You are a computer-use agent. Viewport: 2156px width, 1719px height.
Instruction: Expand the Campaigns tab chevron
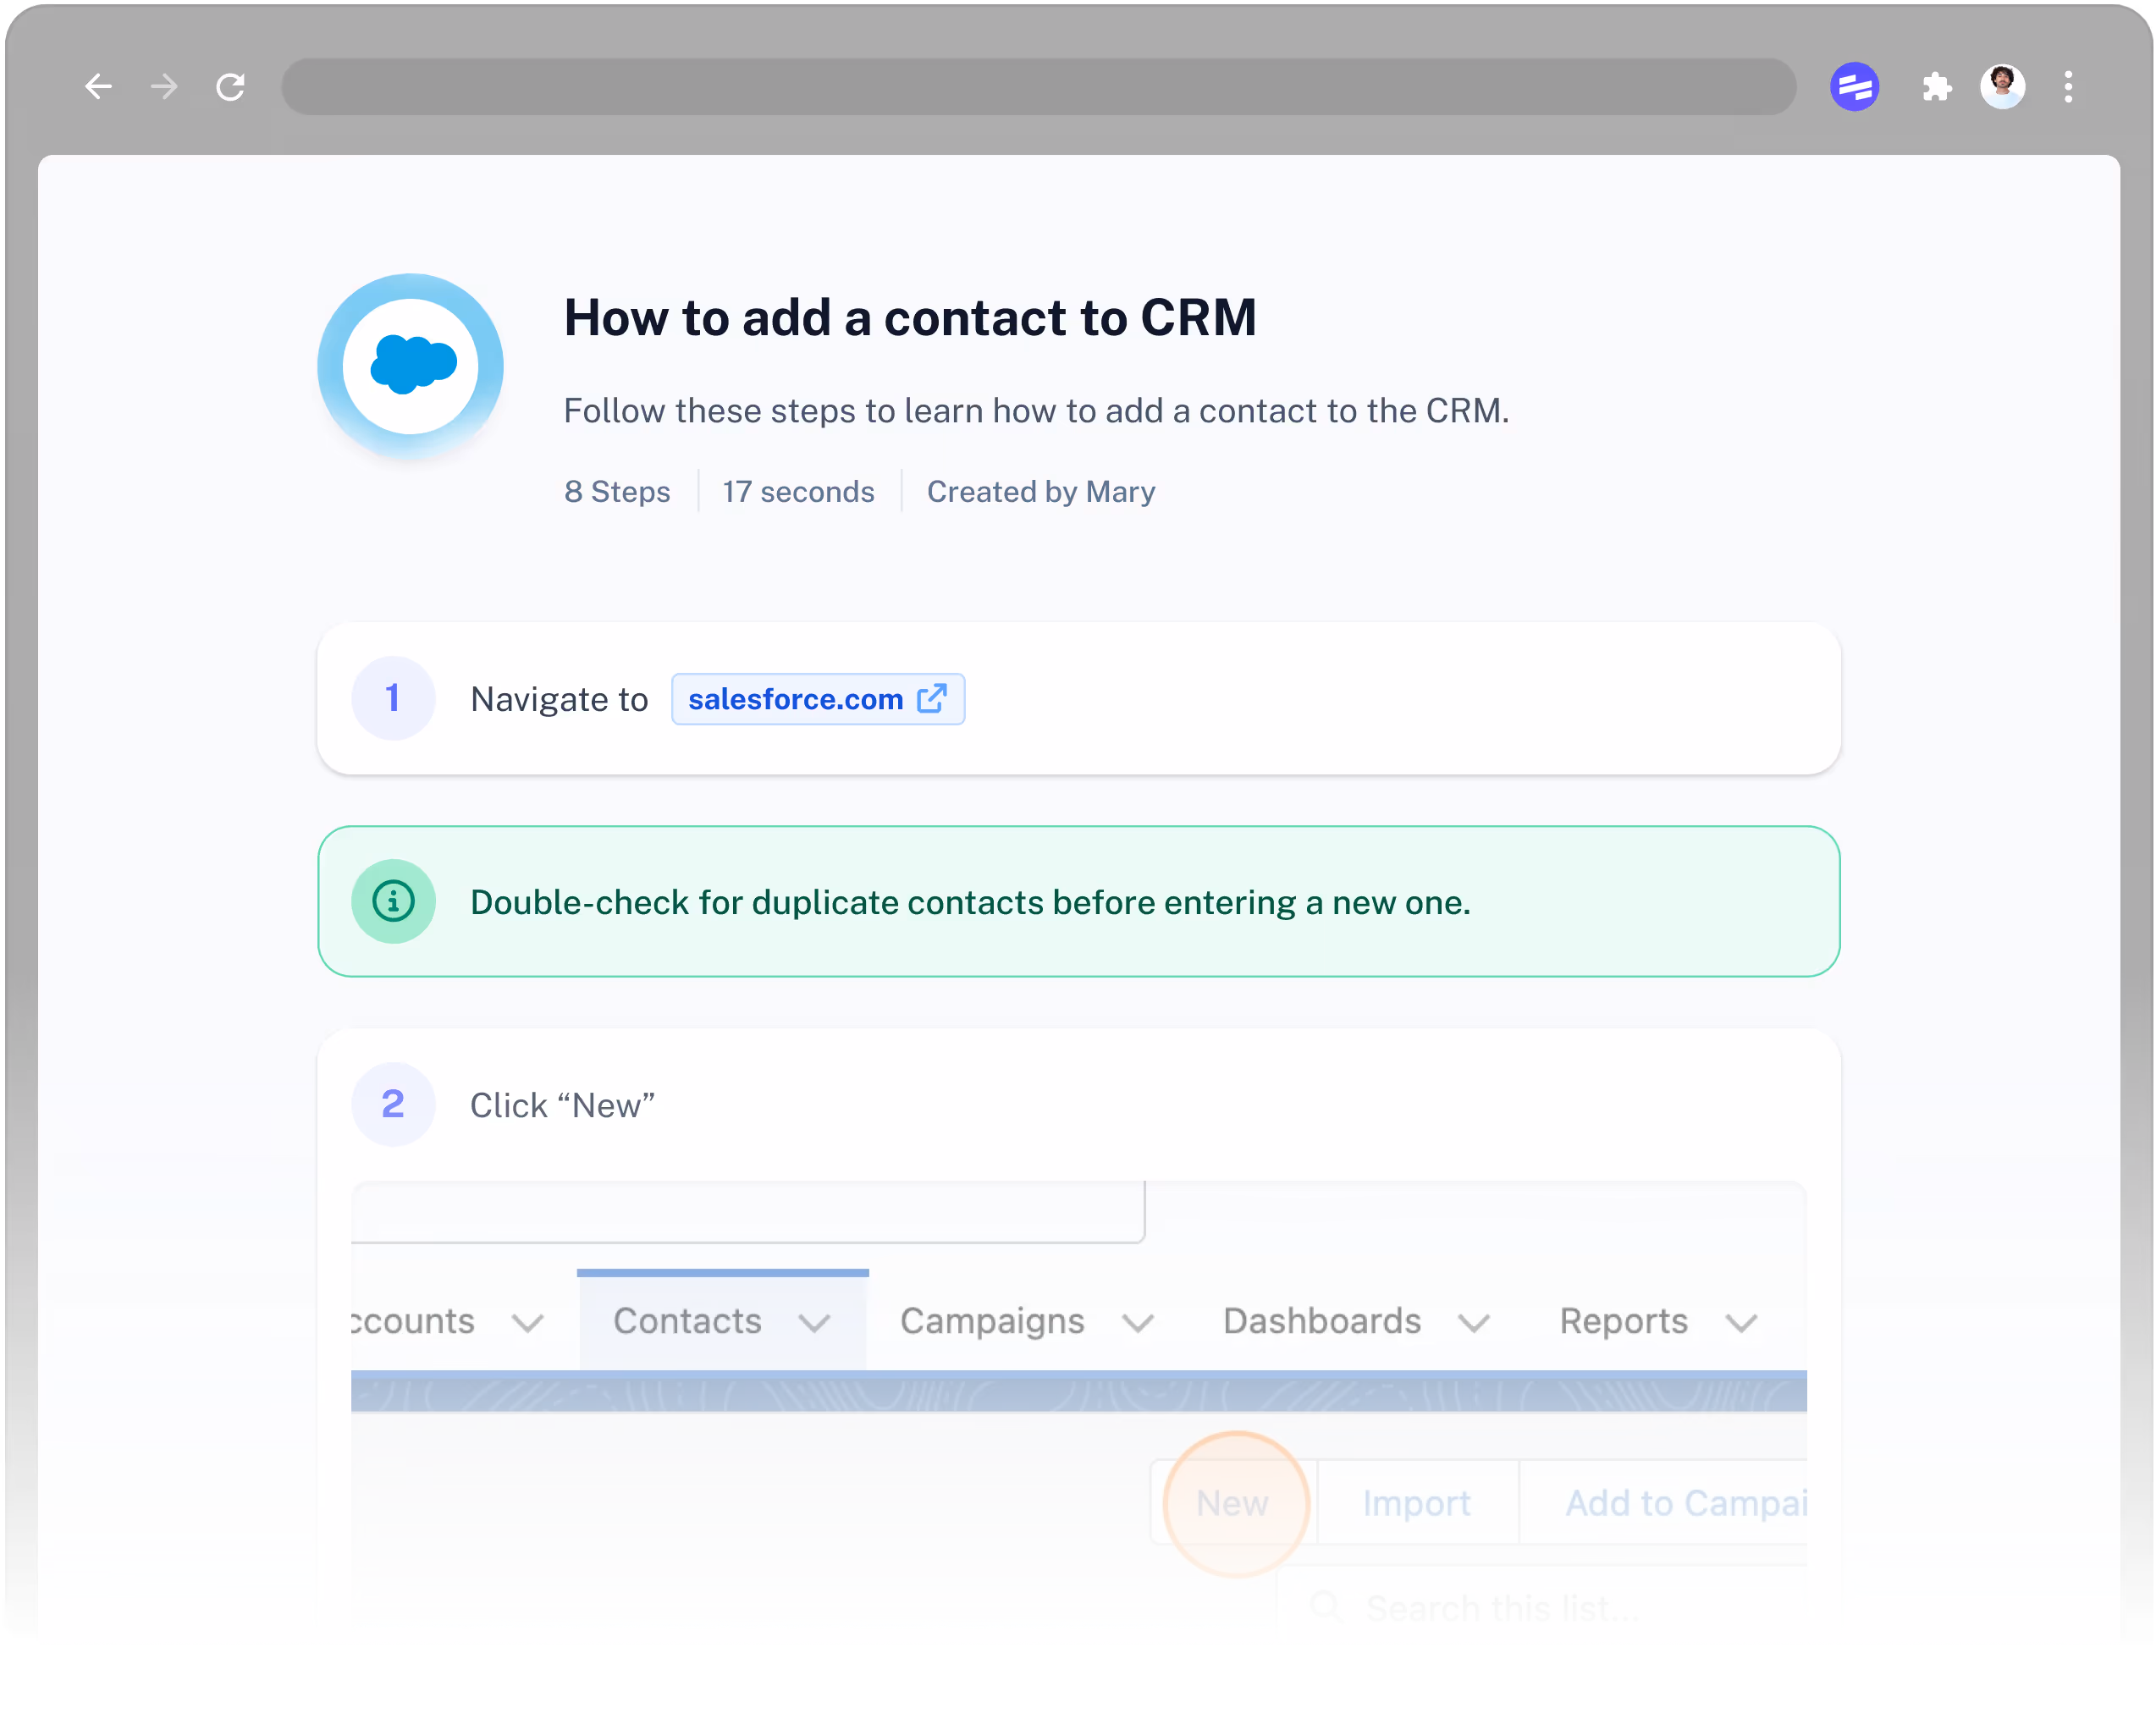click(x=1138, y=1323)
